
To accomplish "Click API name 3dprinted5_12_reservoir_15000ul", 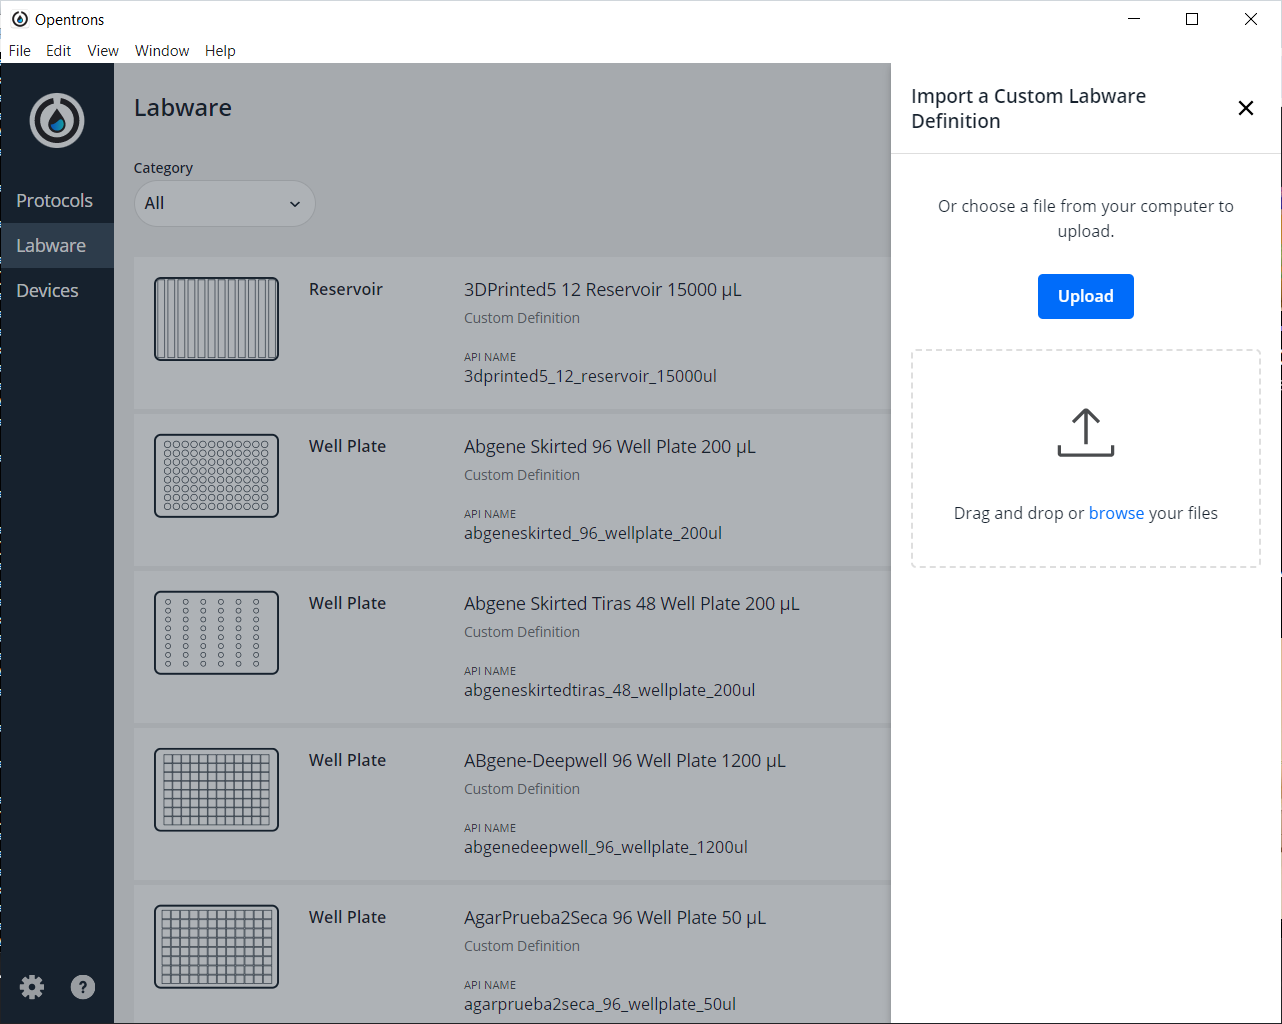I will 591,377.
